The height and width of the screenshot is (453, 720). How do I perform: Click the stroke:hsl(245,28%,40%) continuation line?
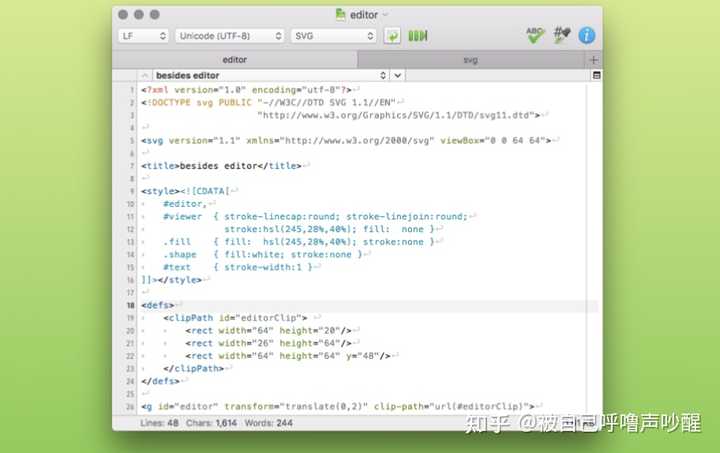[329, 229]
